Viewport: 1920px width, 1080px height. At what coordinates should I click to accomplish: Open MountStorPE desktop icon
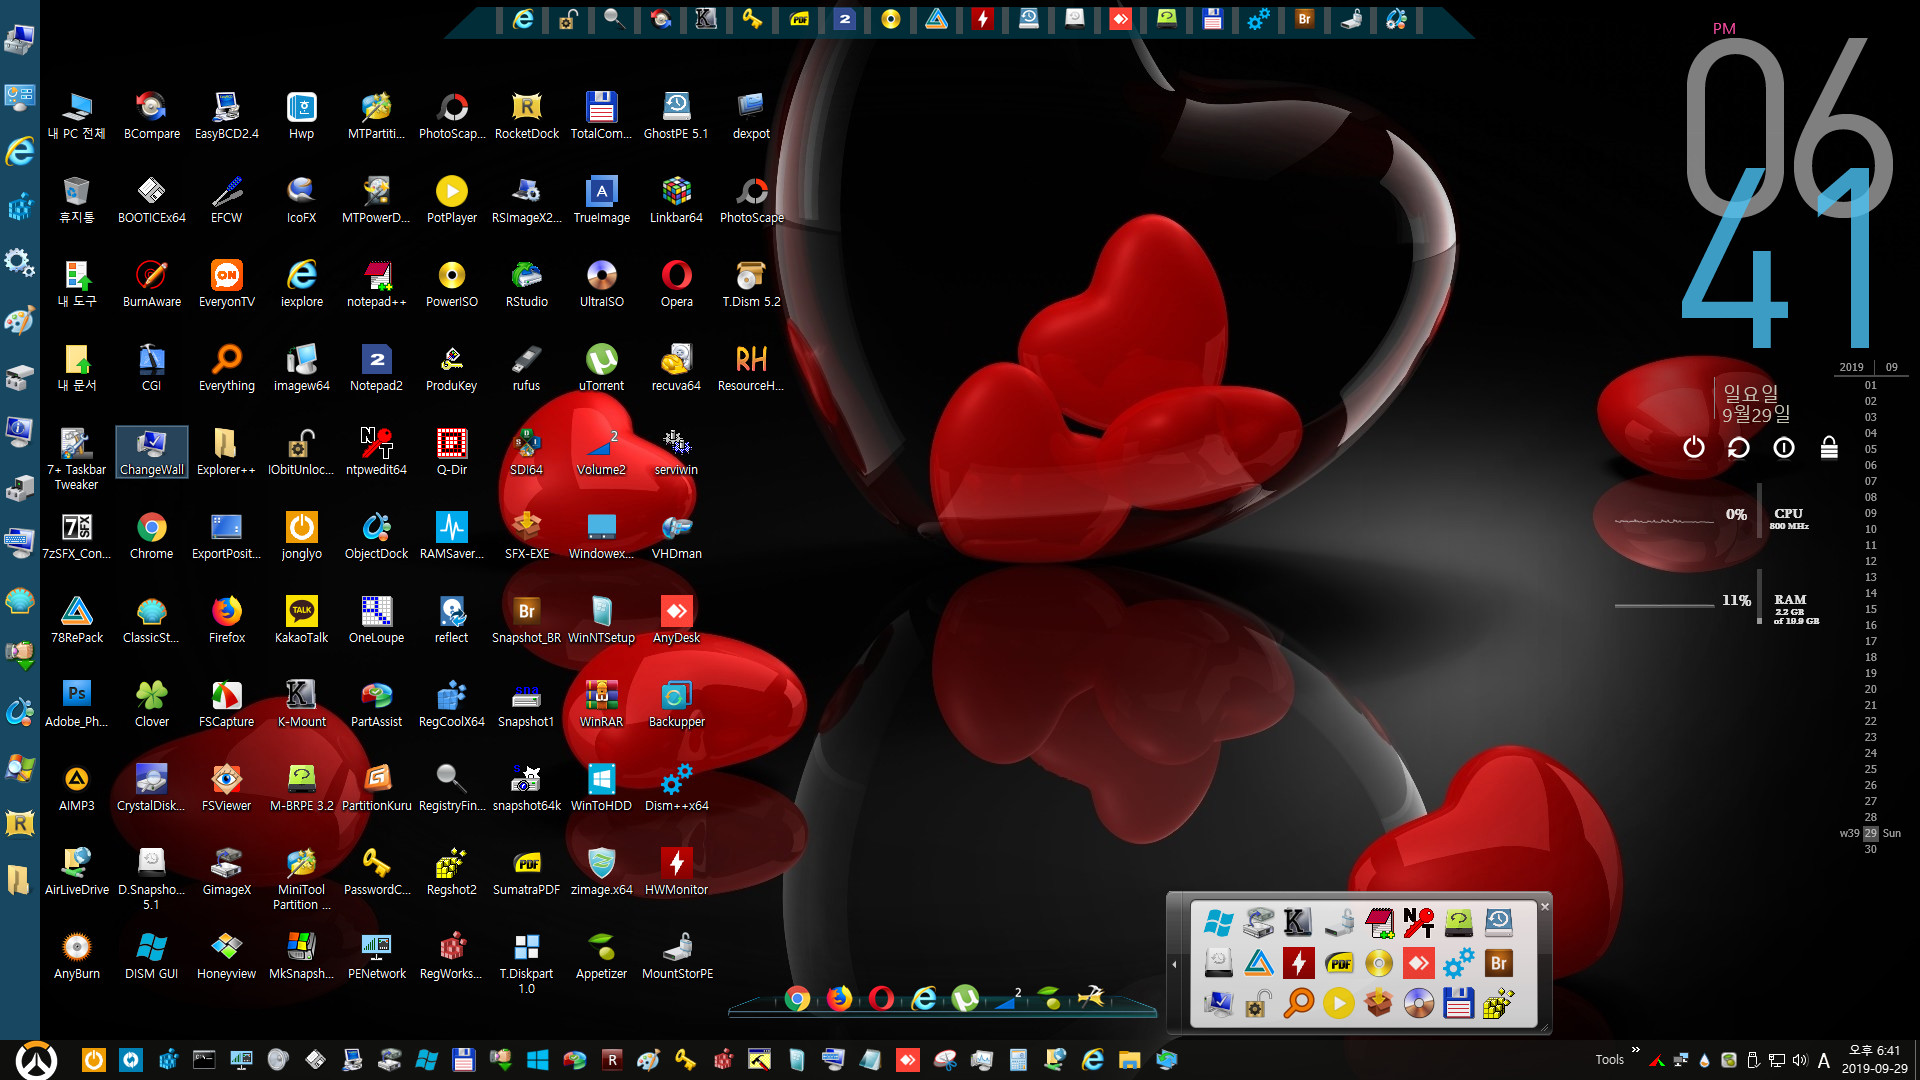[x=677, y=955]
